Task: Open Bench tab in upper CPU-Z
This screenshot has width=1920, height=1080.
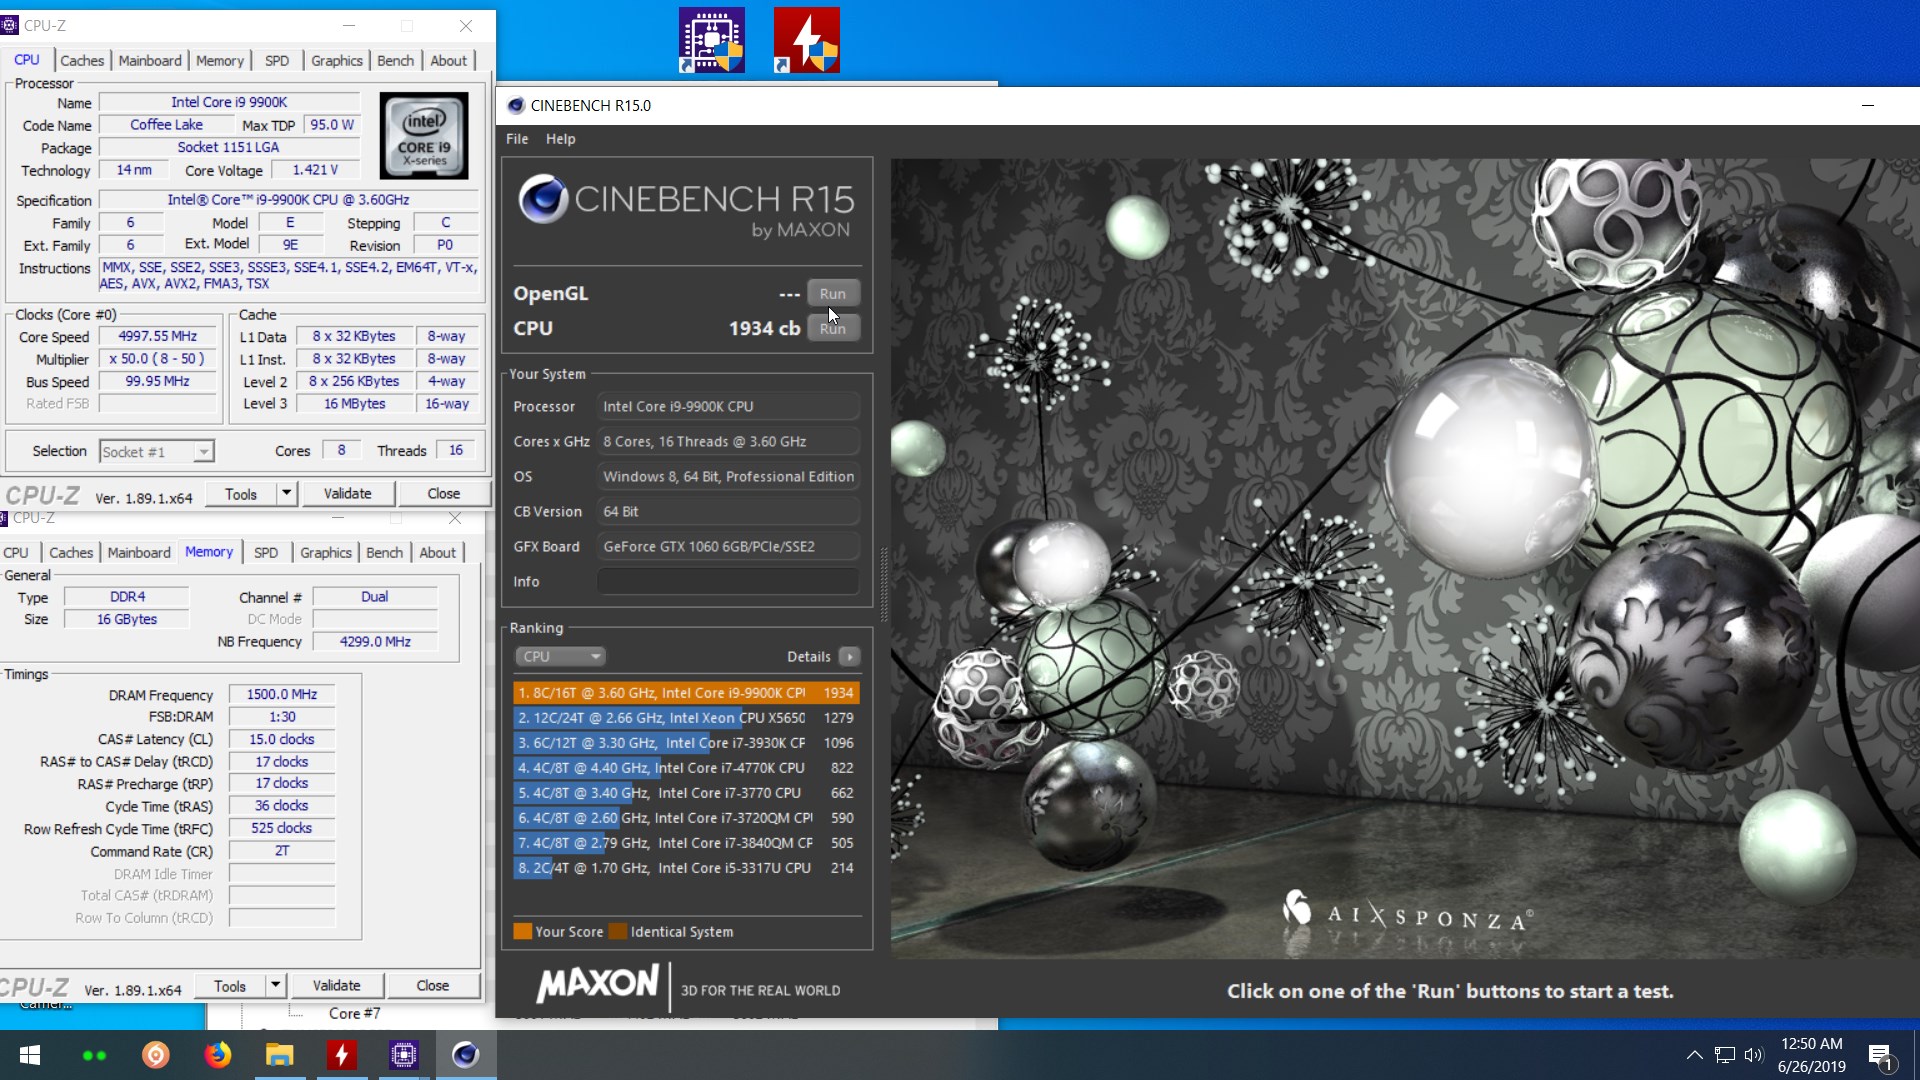Action: (395, 60)
